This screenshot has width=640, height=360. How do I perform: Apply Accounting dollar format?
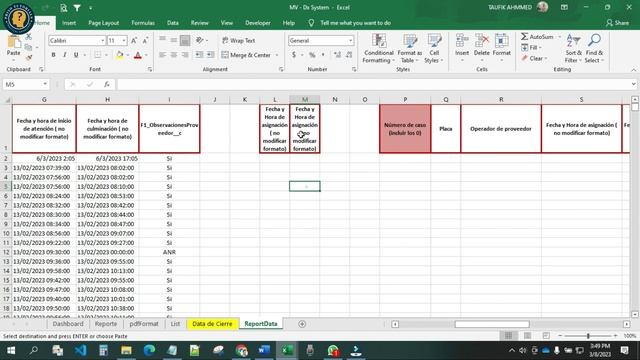(294, 55)
